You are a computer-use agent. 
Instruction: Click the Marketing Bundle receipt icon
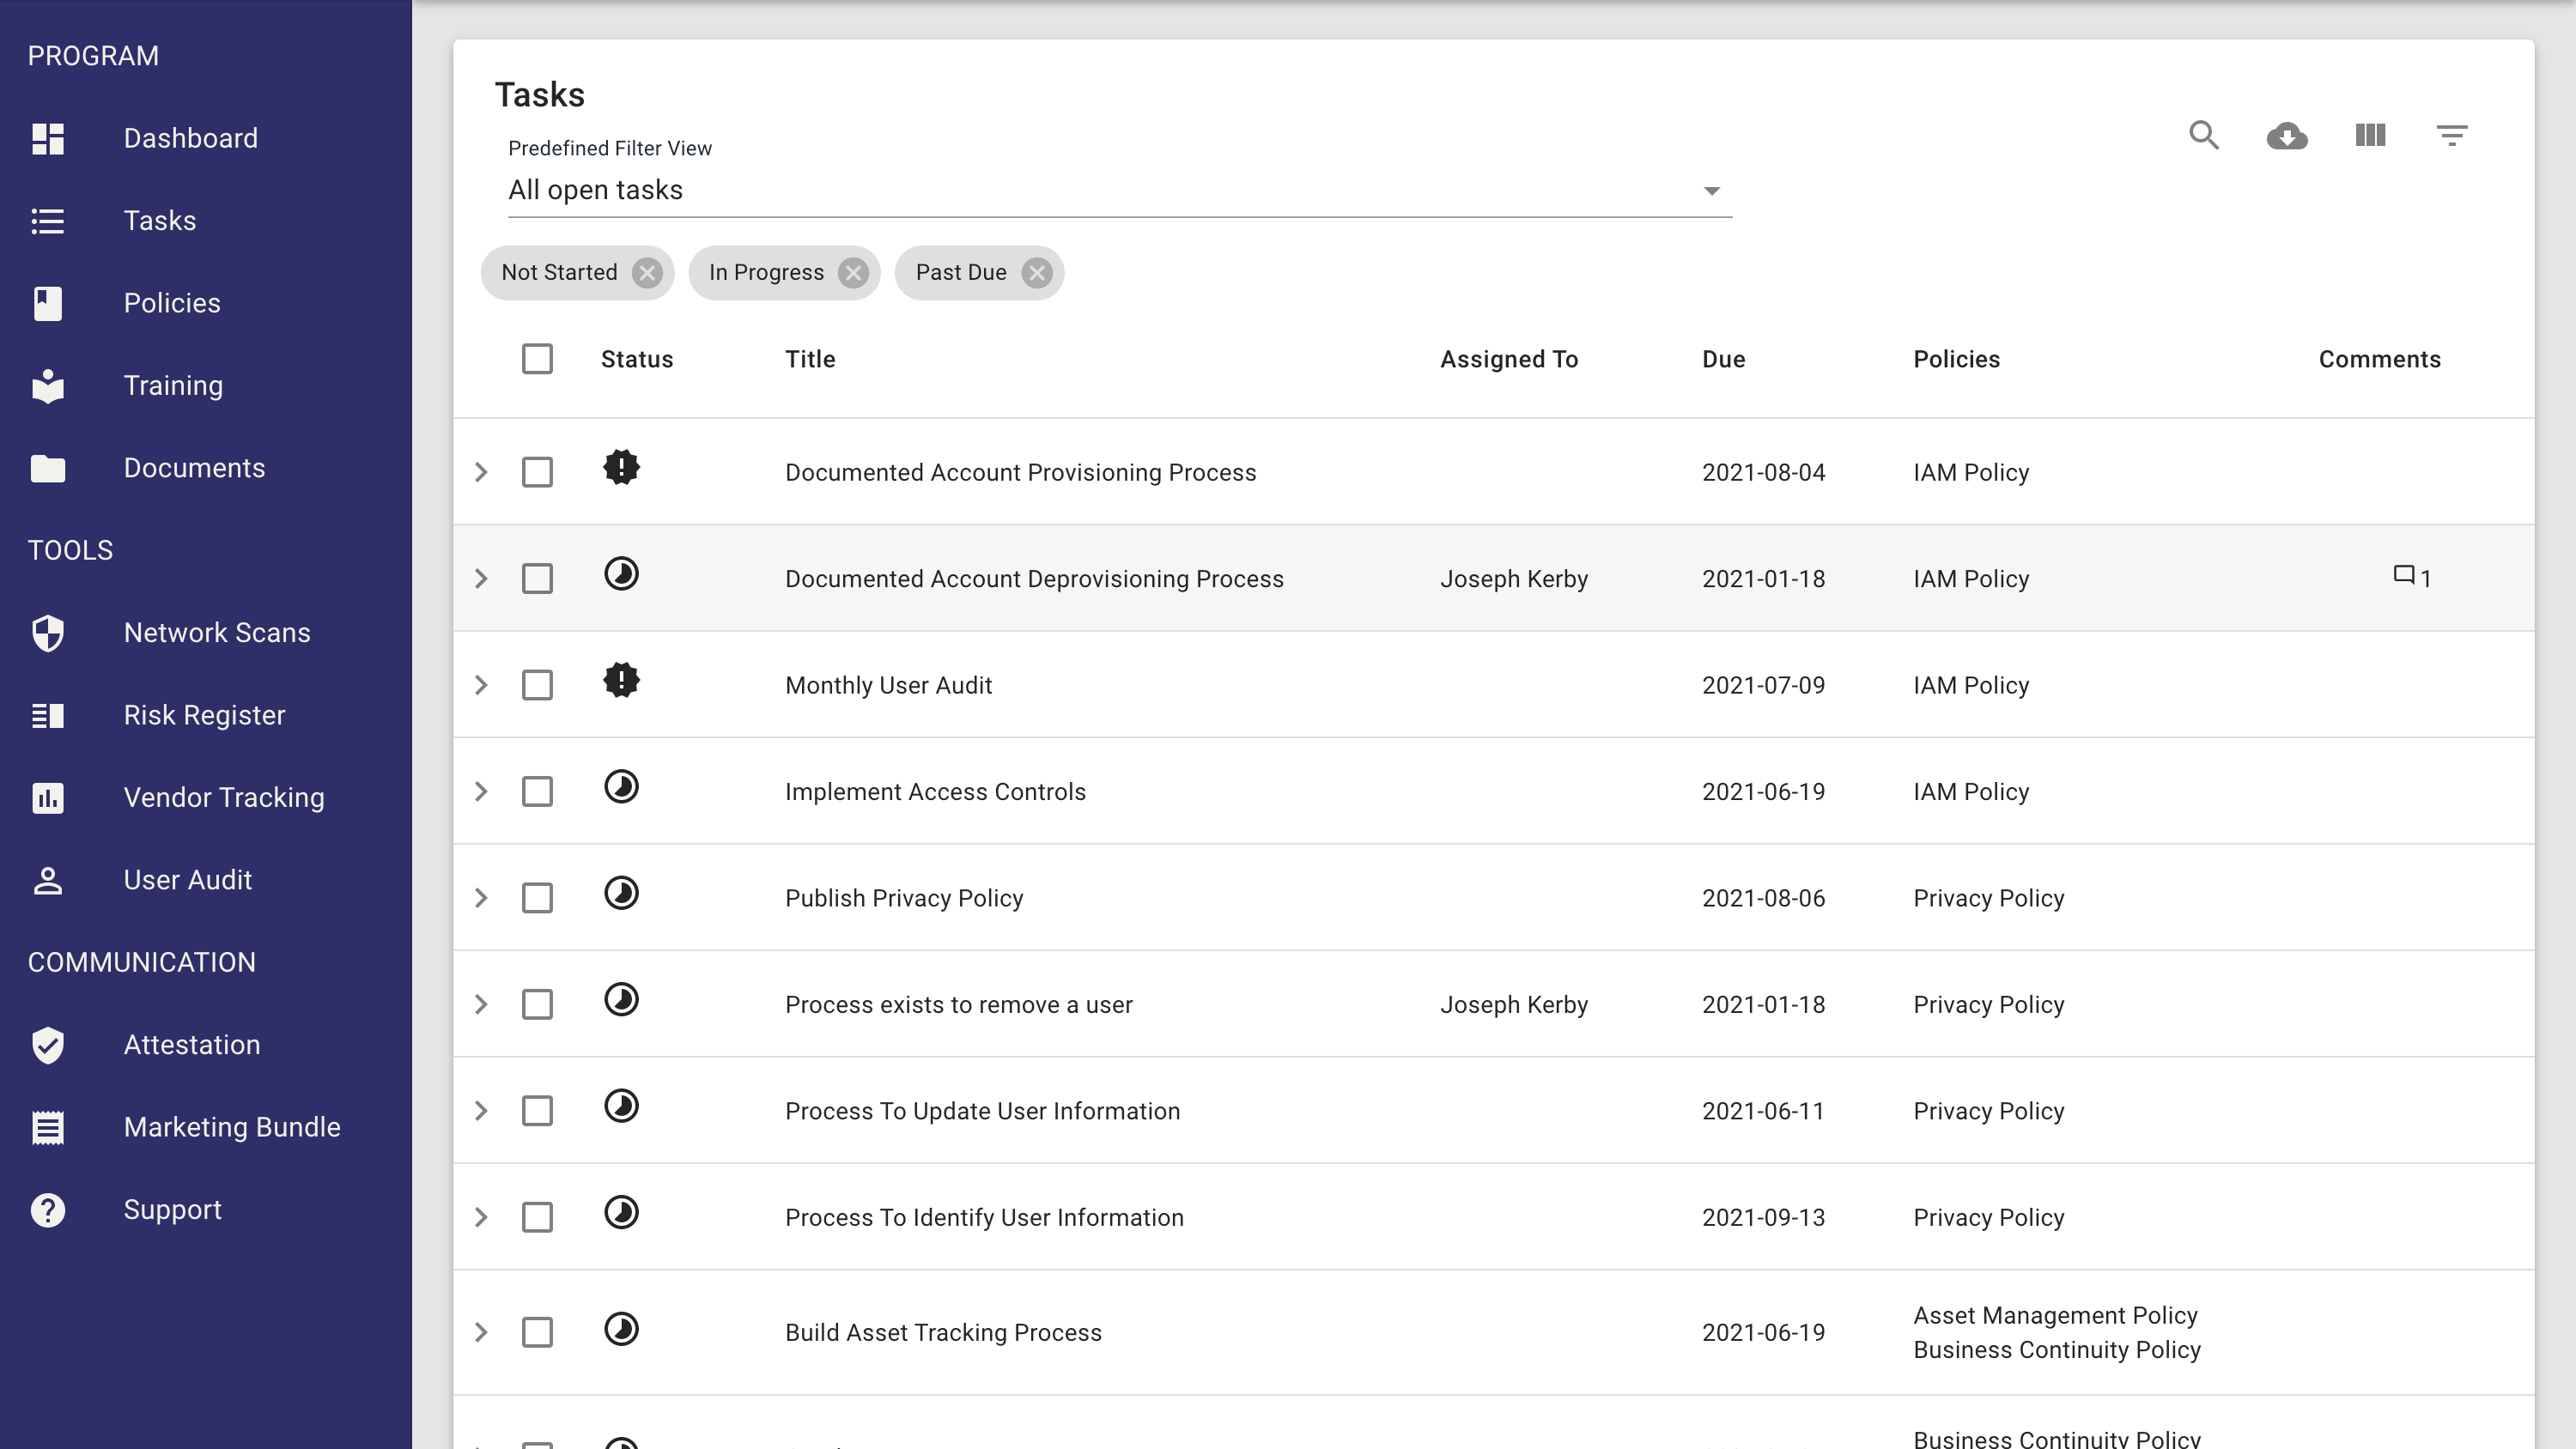click(48, 1127)
